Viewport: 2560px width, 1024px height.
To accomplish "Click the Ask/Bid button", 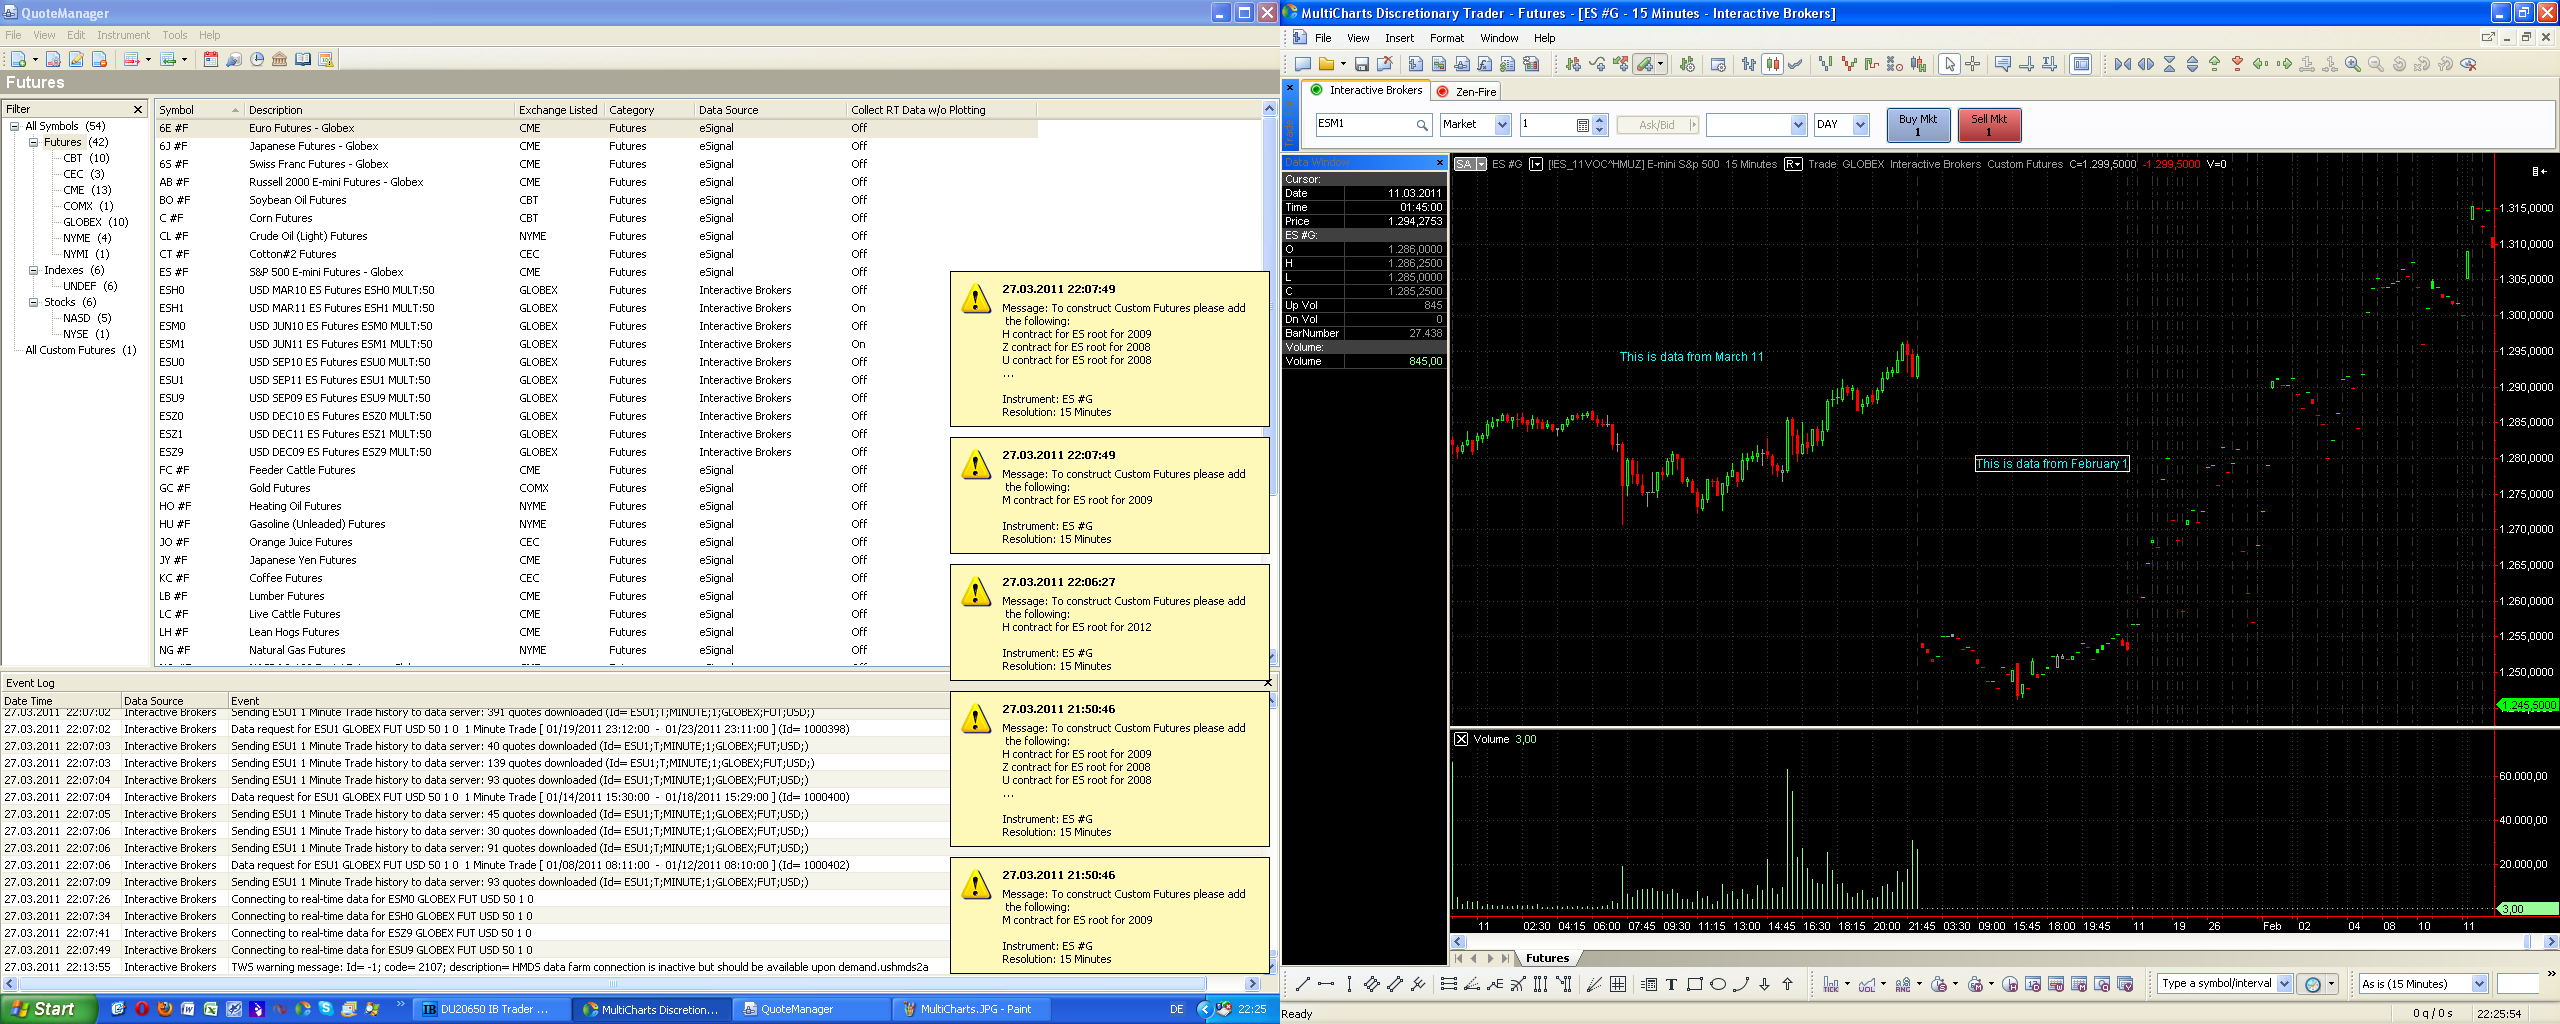I will pos(1657,125).
